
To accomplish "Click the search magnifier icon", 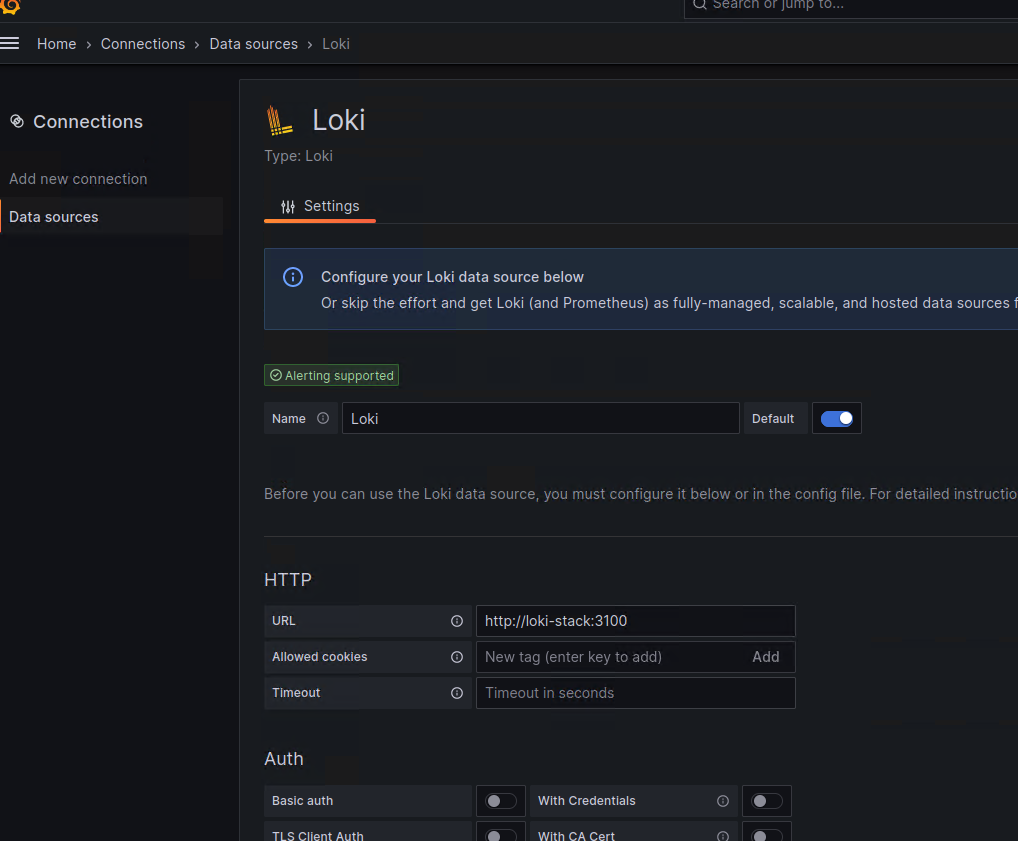I will tap(699, 5).
